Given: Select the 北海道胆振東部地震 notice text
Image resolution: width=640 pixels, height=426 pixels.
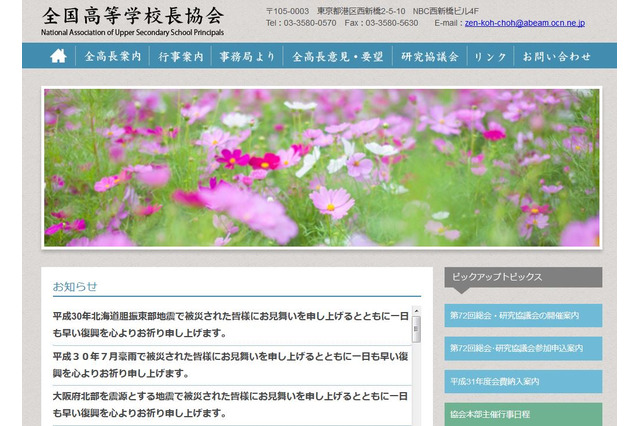Looking at the screenshot, I should (x=231, y=324).
